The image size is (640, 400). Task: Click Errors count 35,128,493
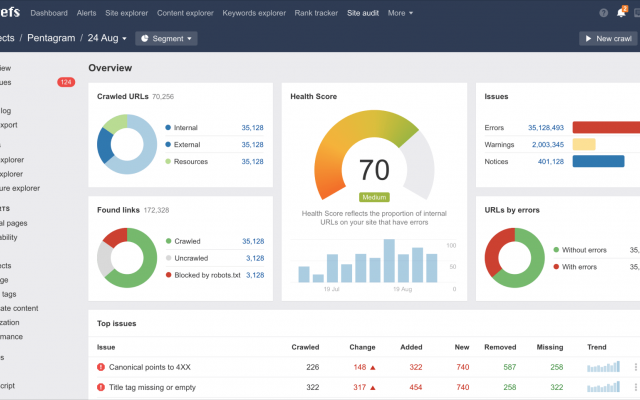[546, 128]
